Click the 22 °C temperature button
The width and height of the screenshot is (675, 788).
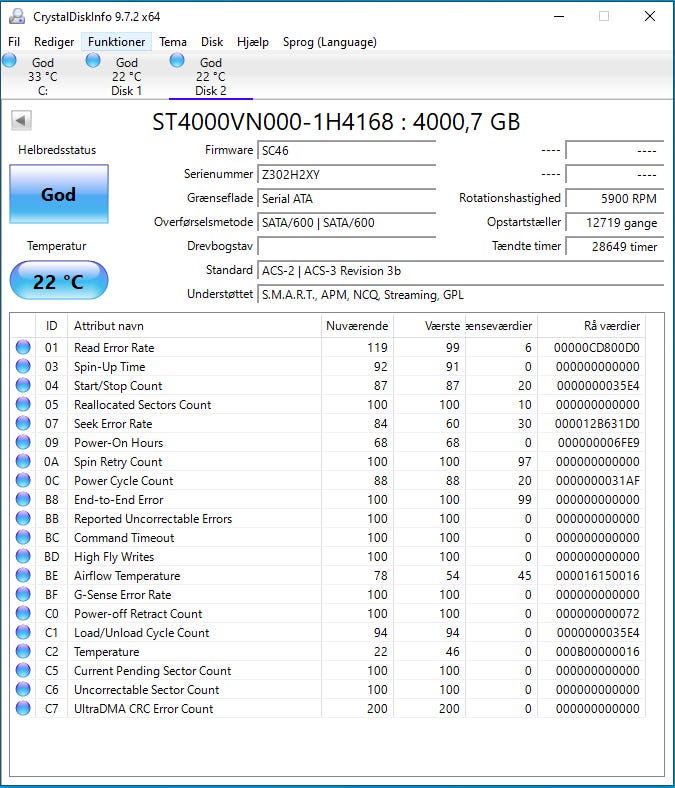click(x=58, y=282)
